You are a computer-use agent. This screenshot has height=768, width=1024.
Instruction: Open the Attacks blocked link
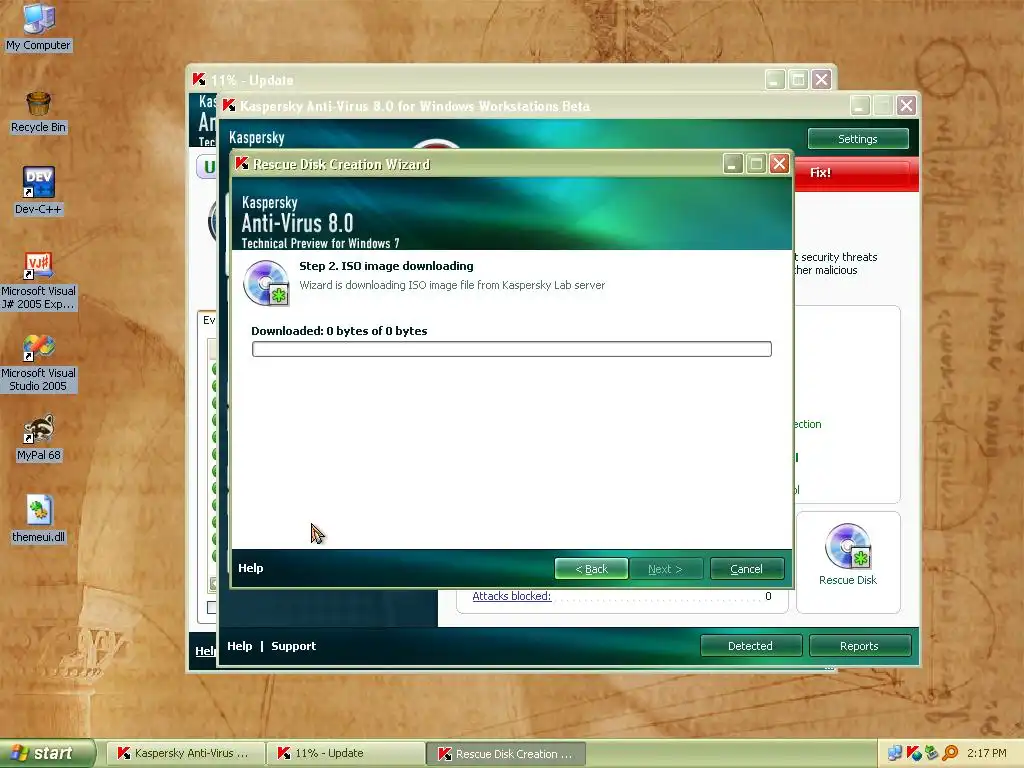click(511, 596)
